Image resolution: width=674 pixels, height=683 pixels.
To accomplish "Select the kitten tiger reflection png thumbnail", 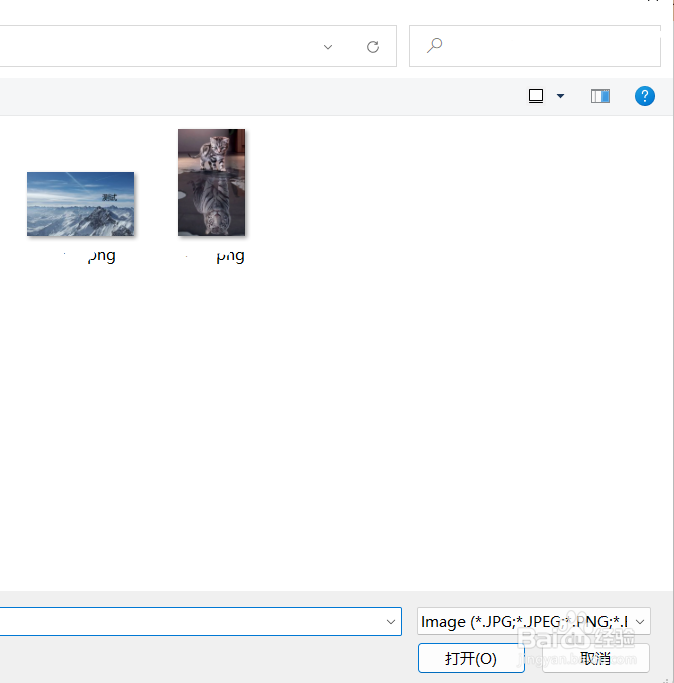I will (x=211, y=182).
